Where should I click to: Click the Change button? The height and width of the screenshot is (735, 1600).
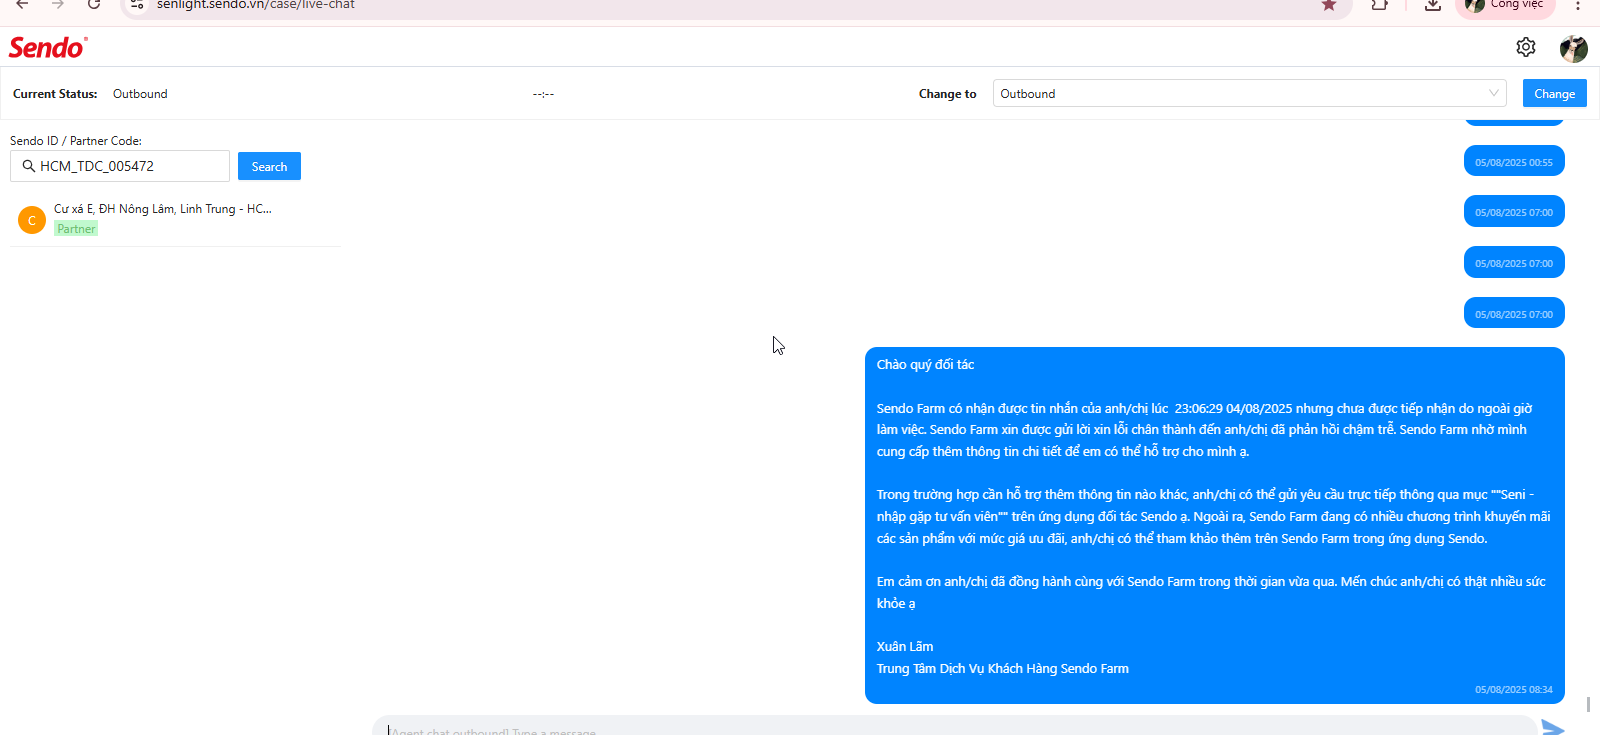tap(1555, 93)
